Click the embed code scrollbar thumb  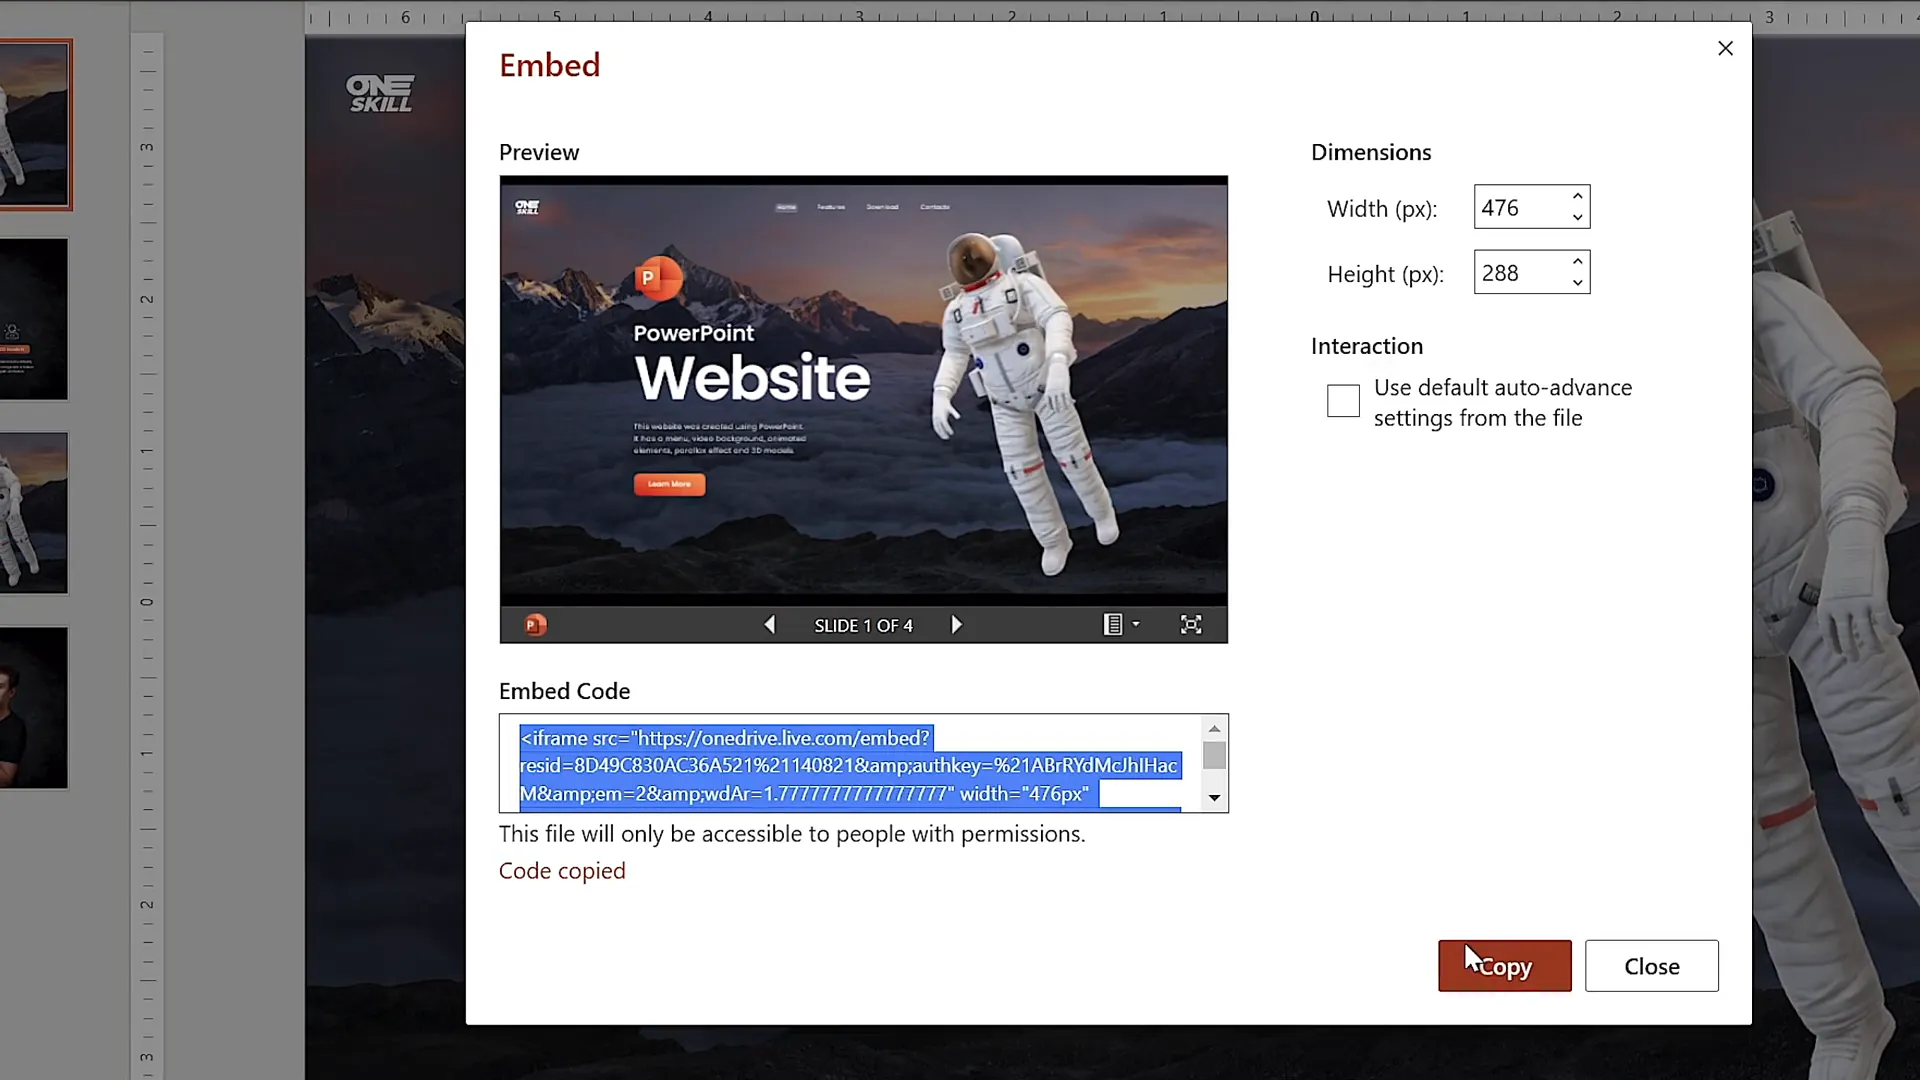click(1214, 755)
